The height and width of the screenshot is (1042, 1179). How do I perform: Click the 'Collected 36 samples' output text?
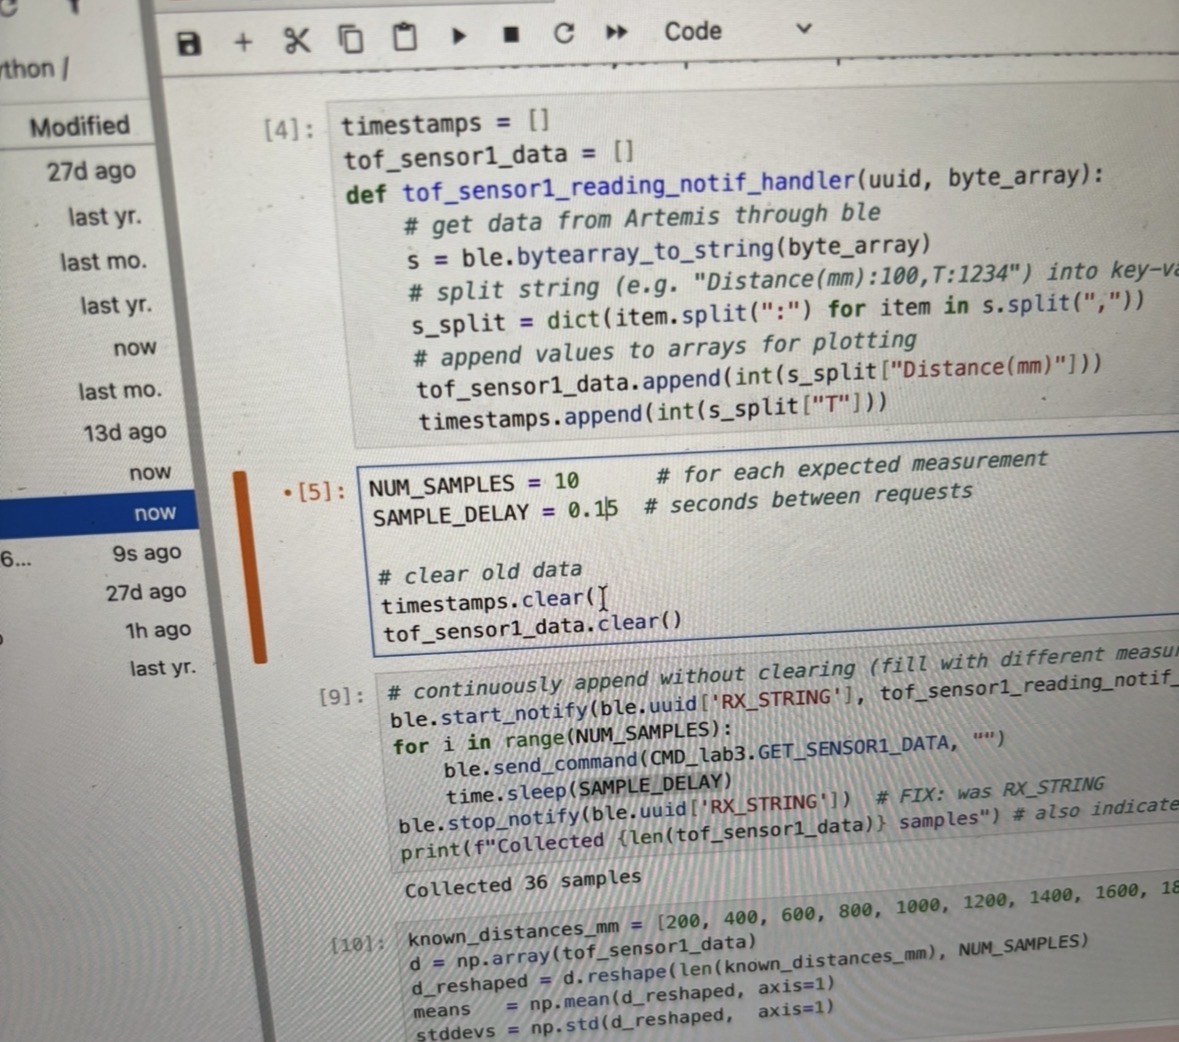(523, 883)
